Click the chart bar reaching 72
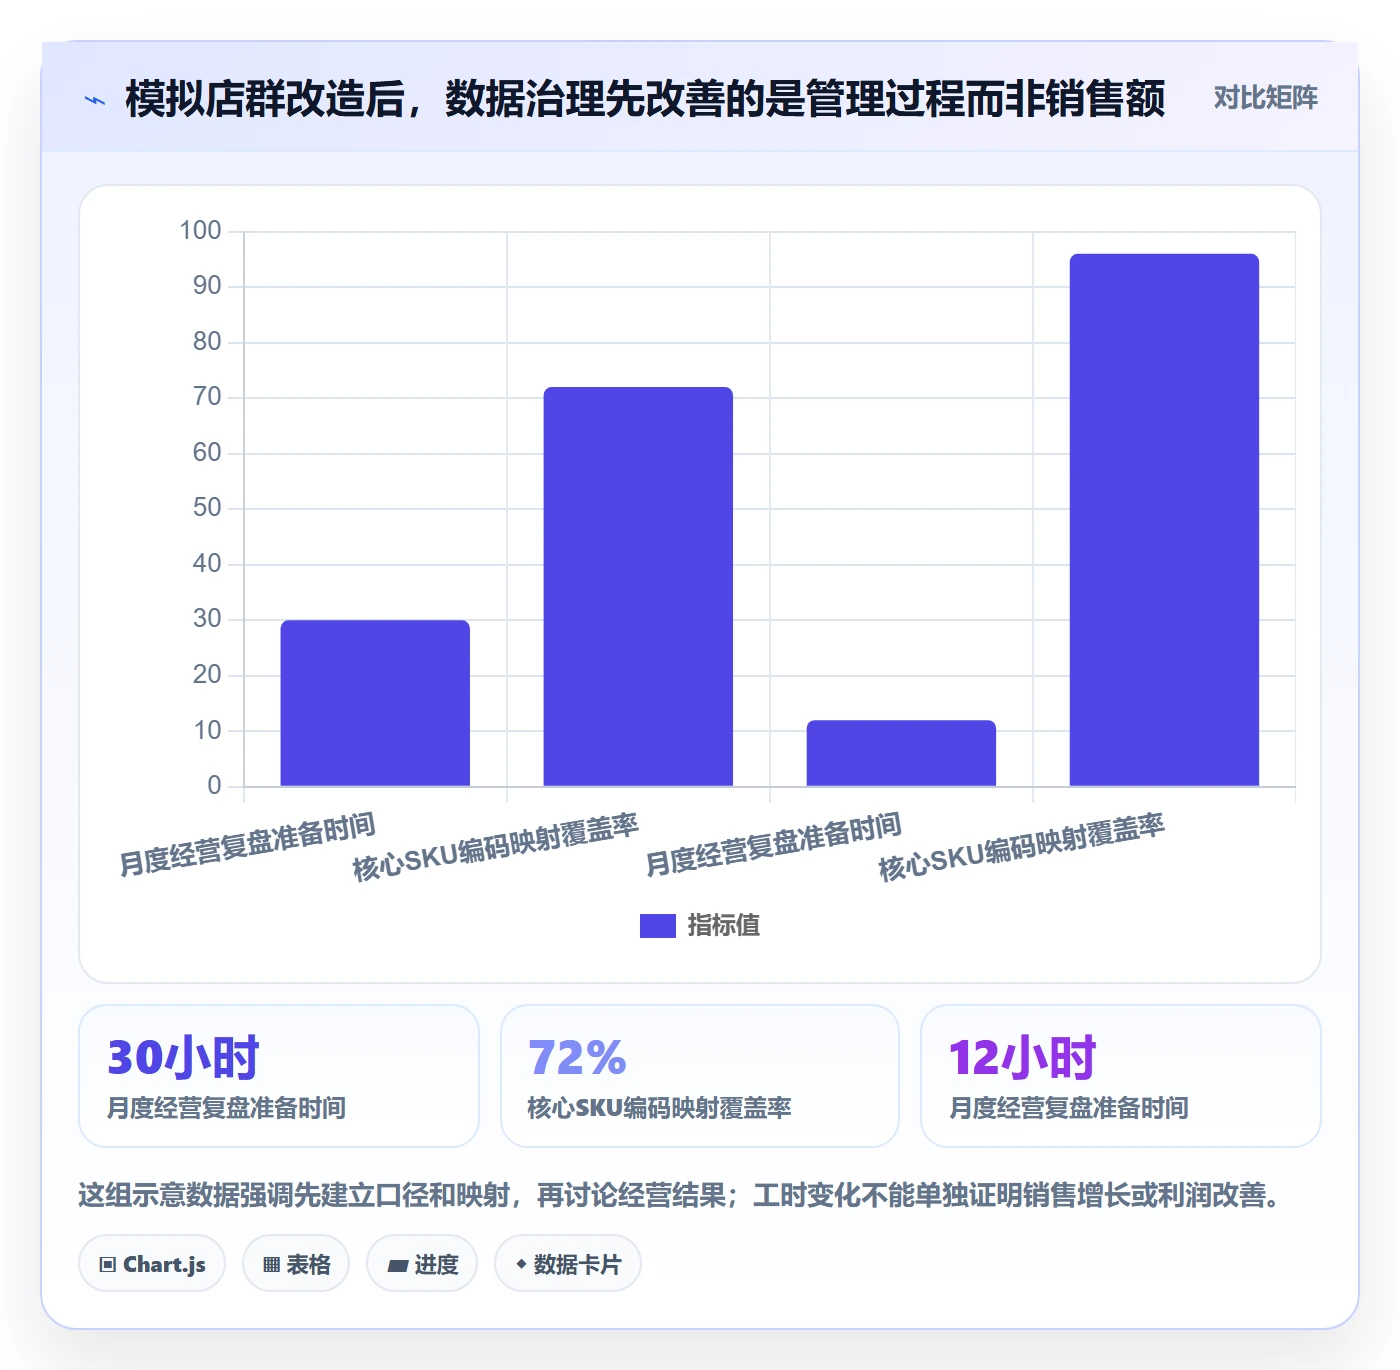Viewport: 1400px width, 1370px height. (638, 586)
